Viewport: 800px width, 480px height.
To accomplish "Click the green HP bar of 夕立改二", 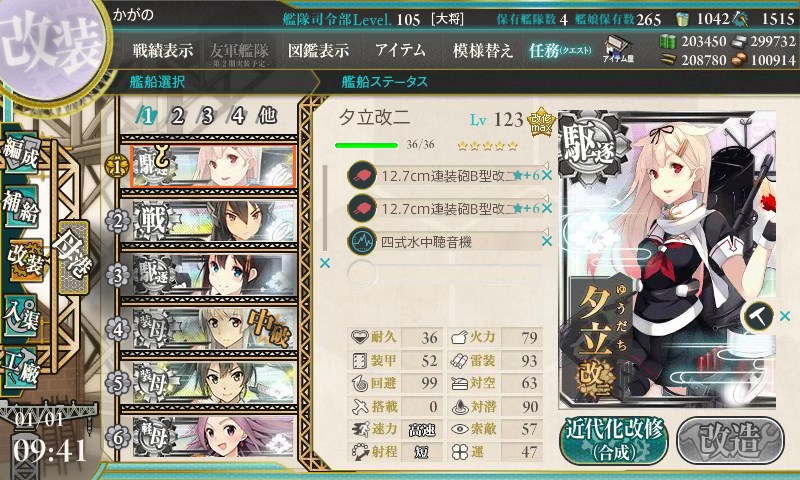I will point(366,145).
